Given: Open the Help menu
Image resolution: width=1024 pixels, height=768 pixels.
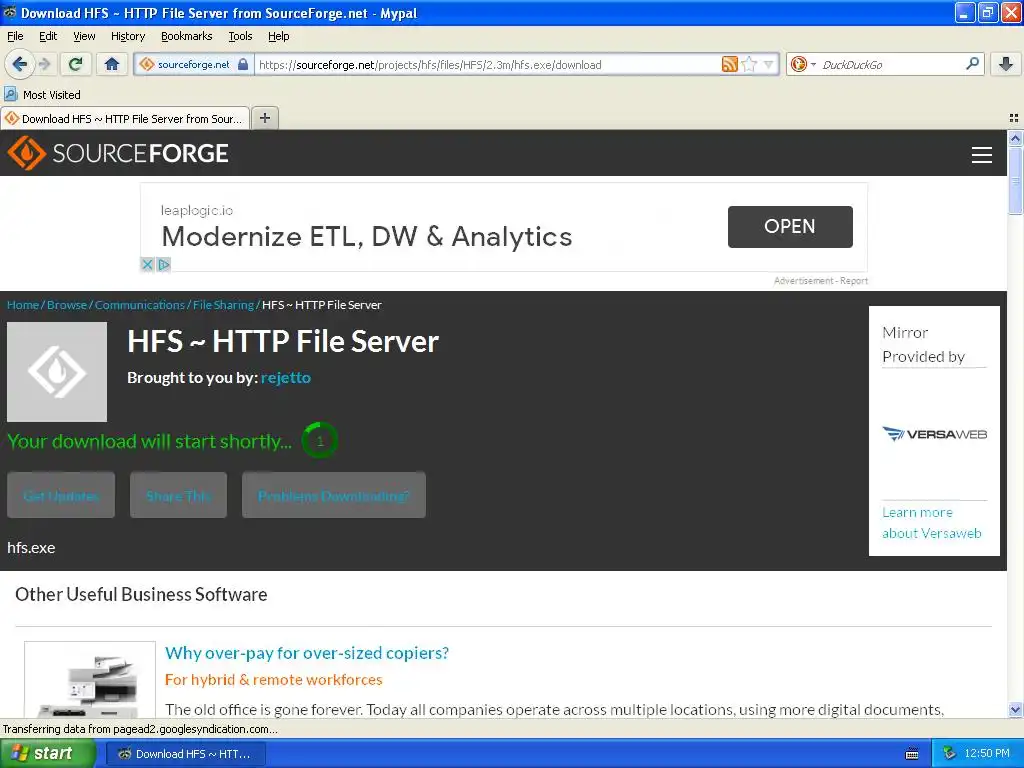Looking at the screenshot, I should pyautogui.click(x=278, y=36).
